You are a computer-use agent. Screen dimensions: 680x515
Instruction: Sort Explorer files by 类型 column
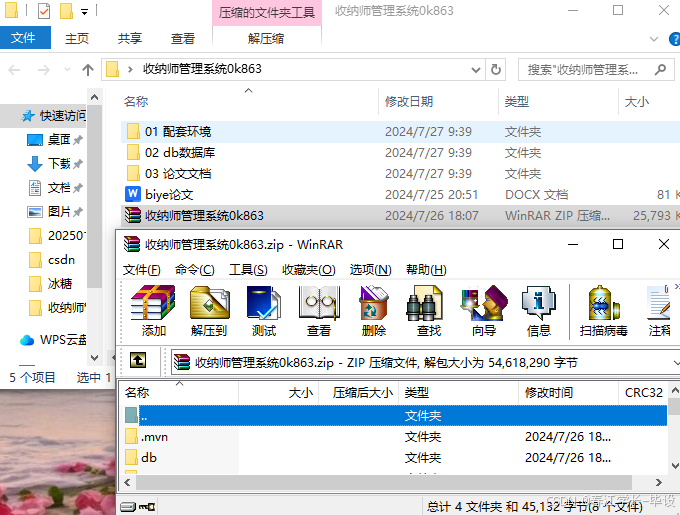517,101
